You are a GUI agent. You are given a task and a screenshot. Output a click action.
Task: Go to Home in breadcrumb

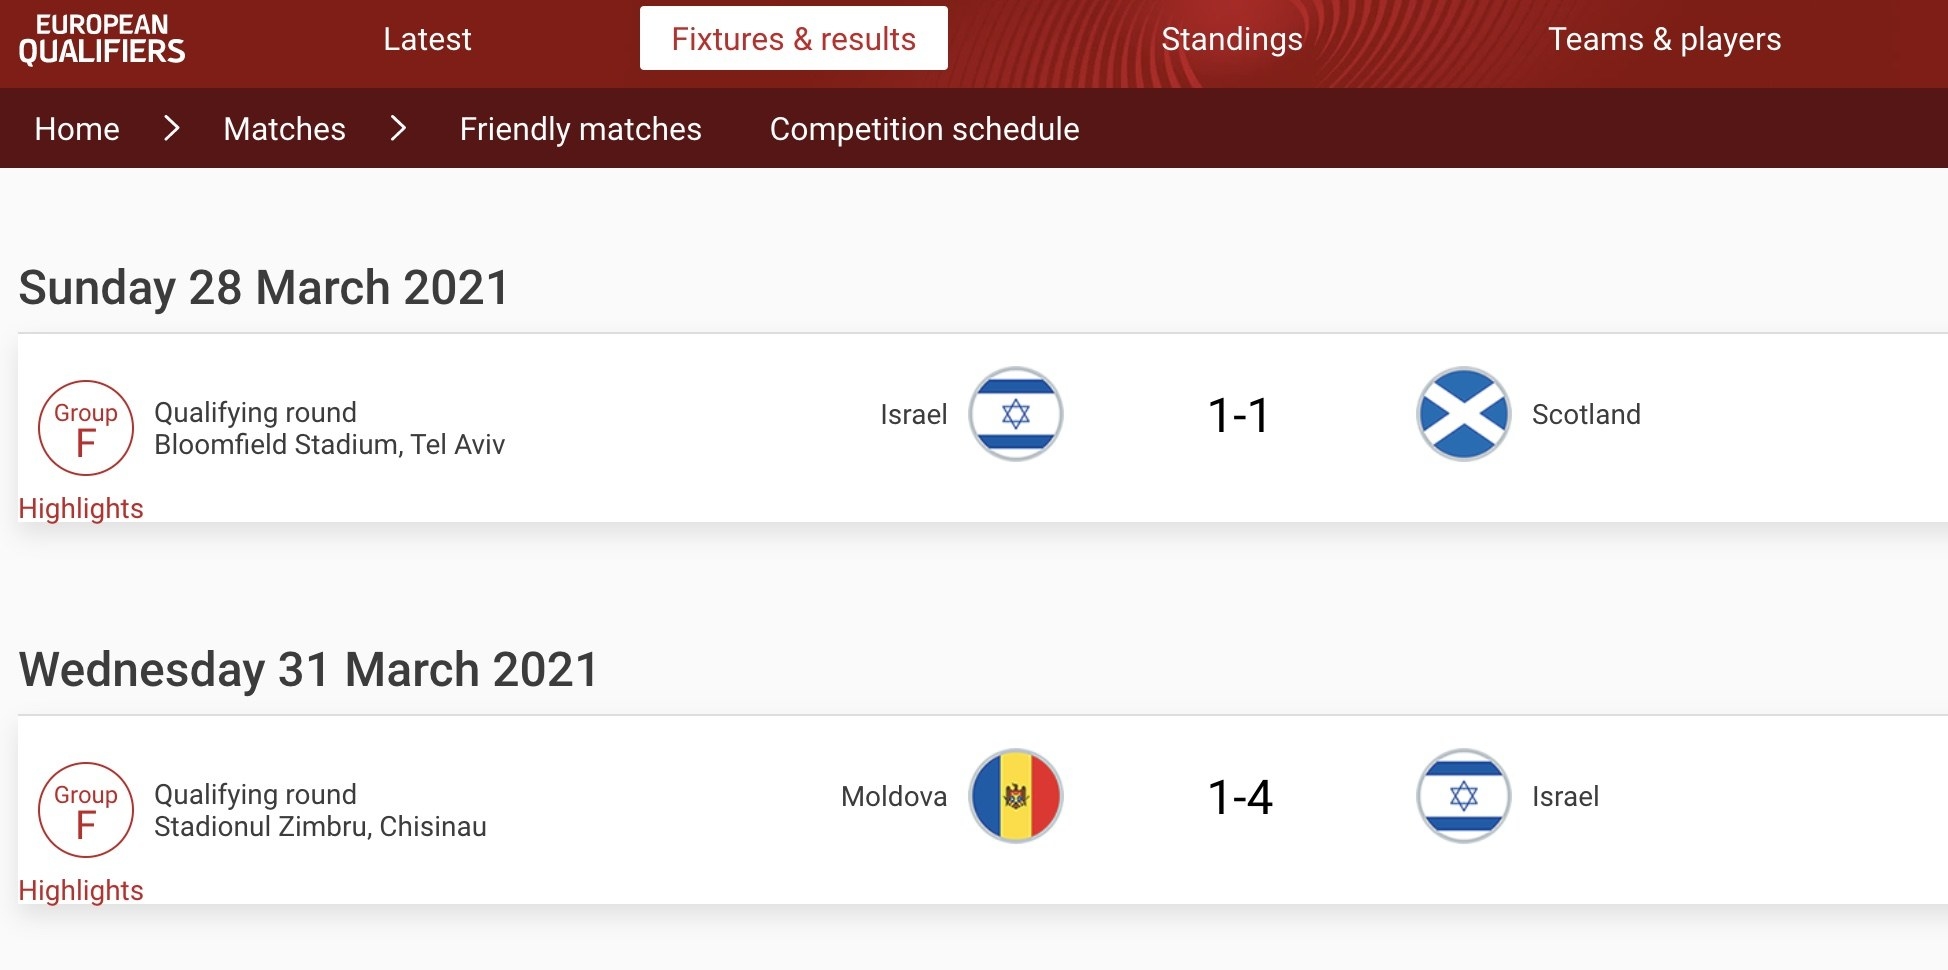(x=77, y=129)
